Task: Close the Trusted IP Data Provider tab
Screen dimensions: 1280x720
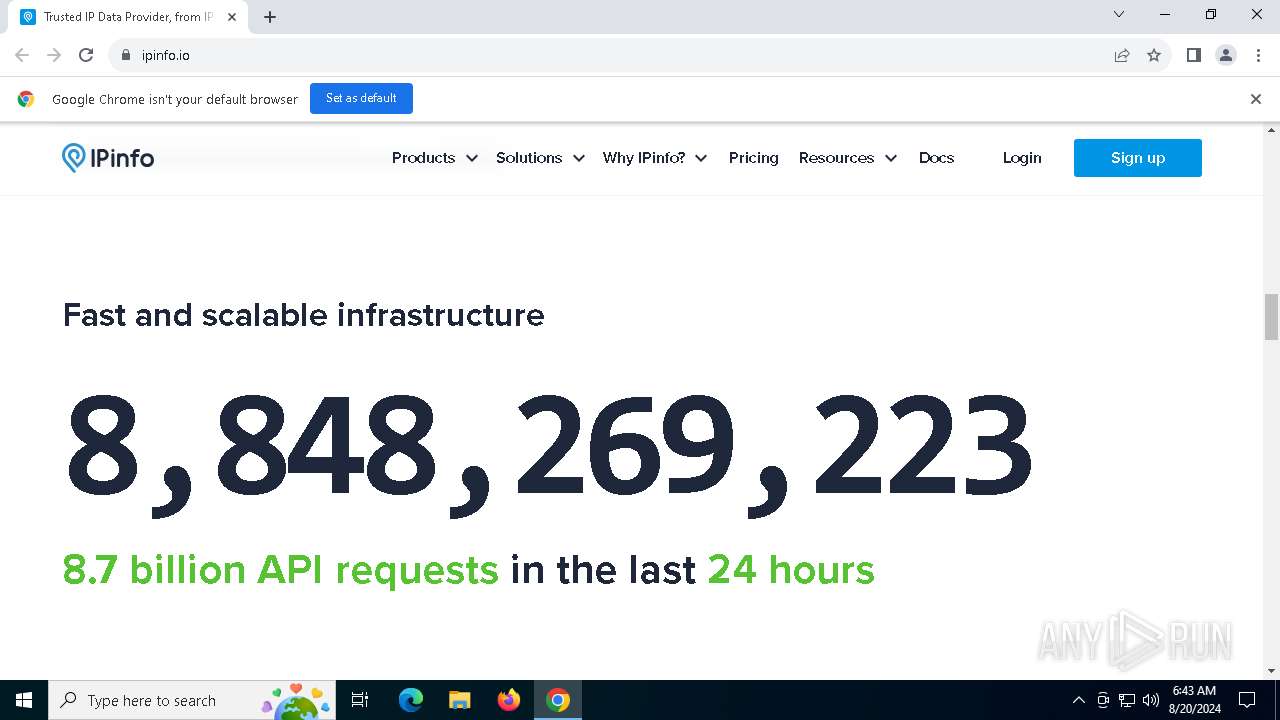Action: coord(232,17)
